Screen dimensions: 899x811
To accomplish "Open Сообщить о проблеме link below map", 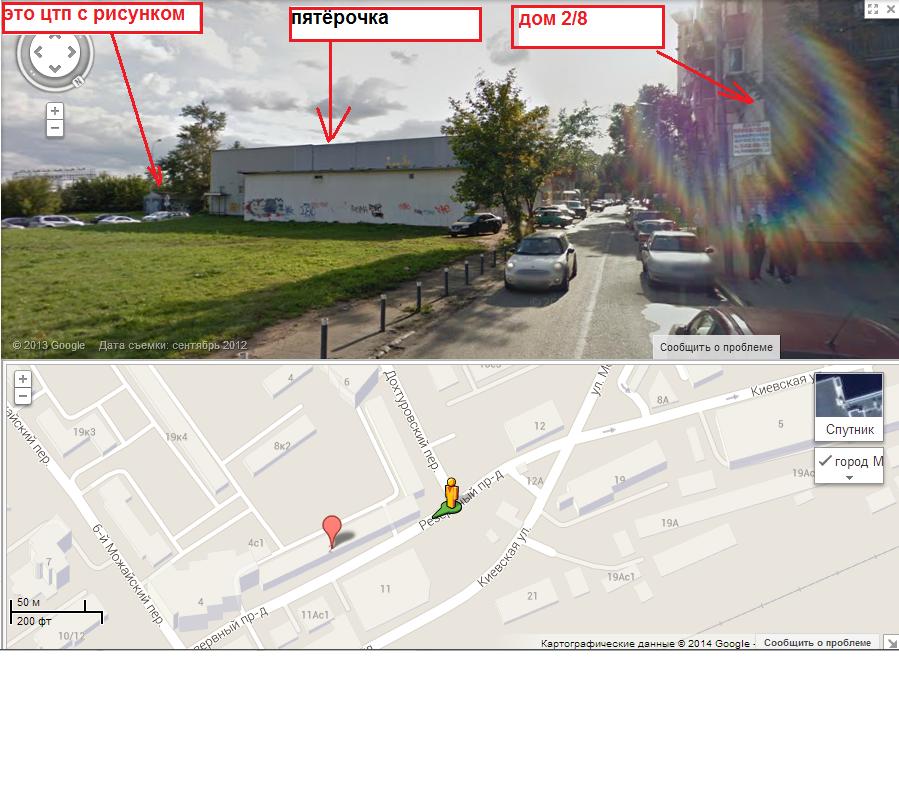I will 817,642.
